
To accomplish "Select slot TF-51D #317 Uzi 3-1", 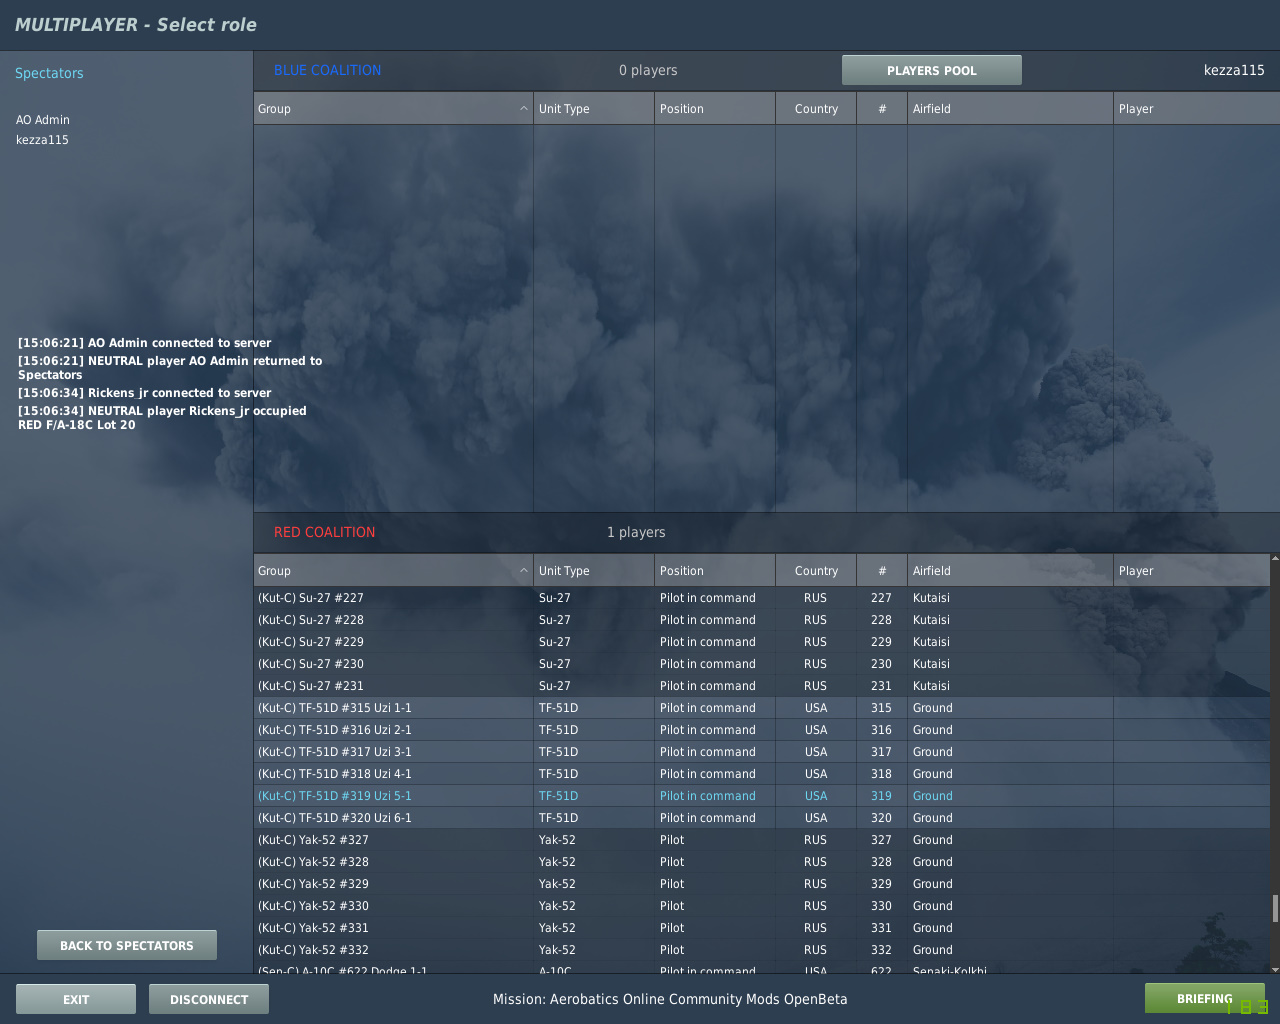I will pos(761,752).
